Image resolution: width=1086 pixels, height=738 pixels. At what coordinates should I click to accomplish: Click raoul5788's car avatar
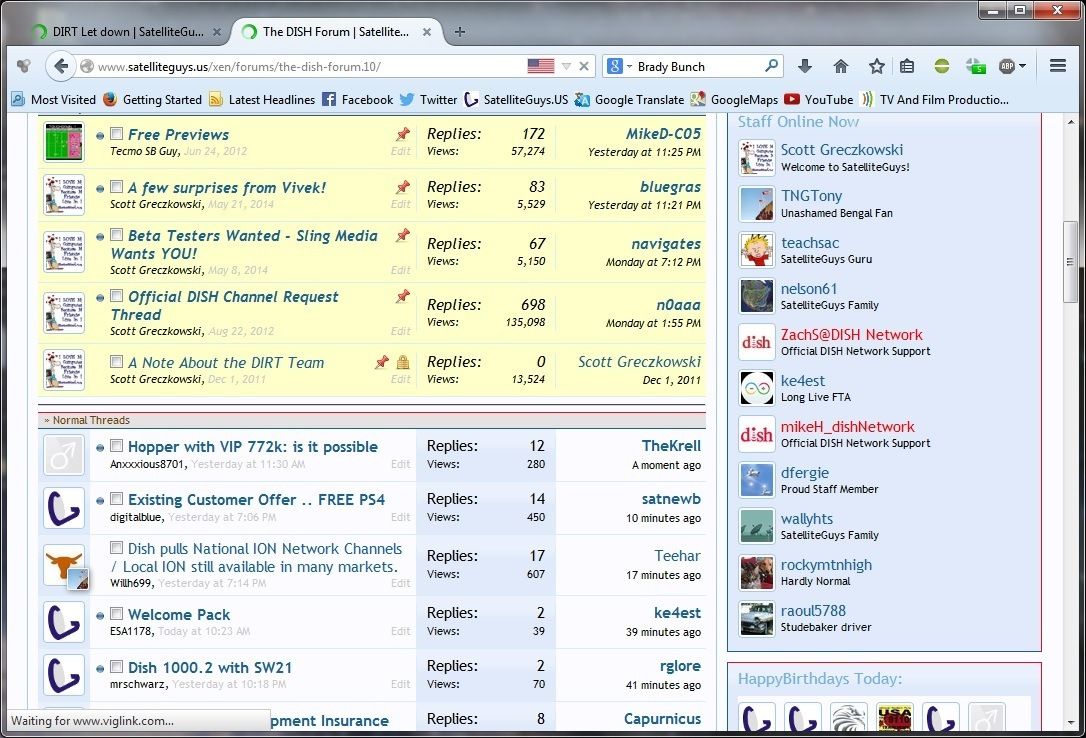coord(756,618)
